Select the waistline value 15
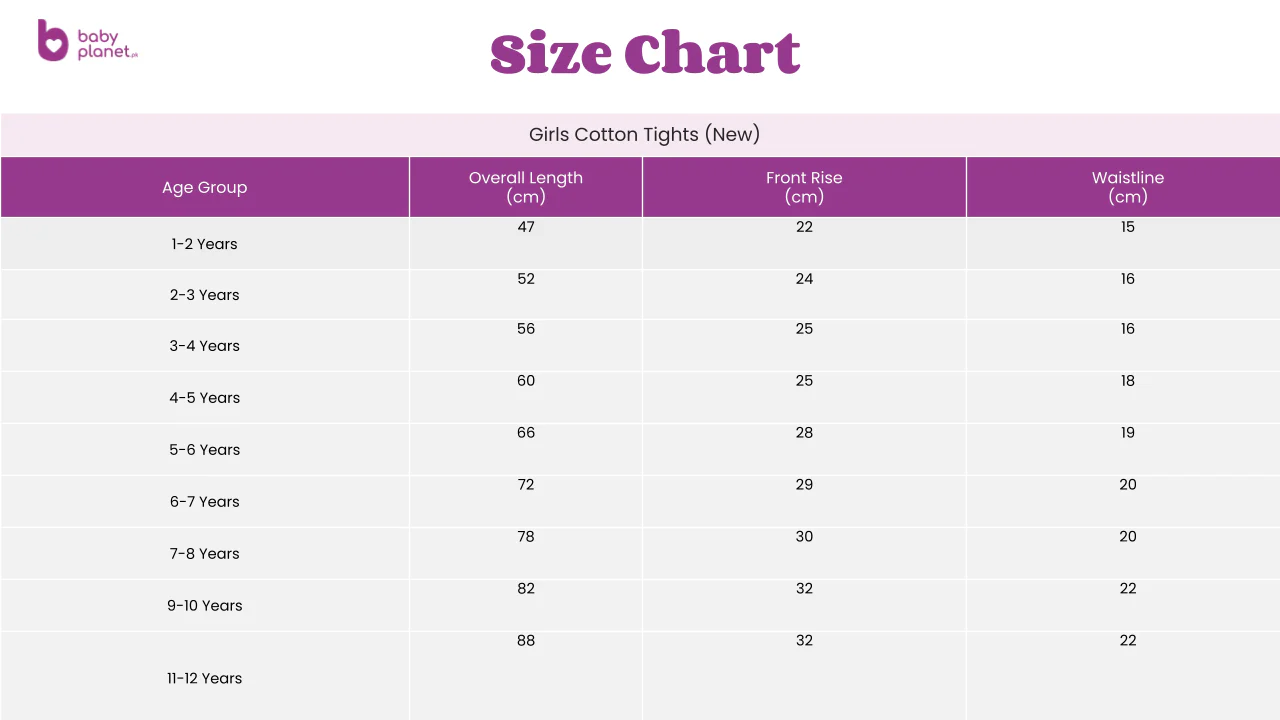1280x720 pixels. click(1127, 227)
